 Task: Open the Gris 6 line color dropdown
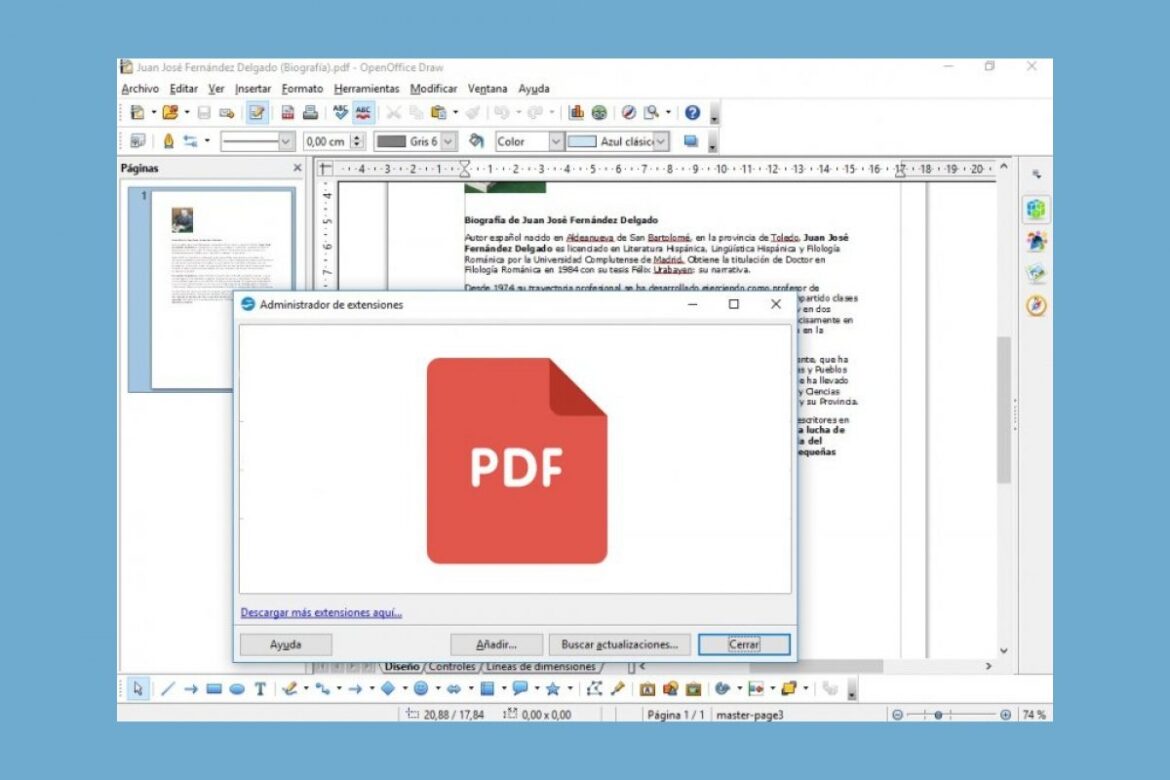(447, 142)
